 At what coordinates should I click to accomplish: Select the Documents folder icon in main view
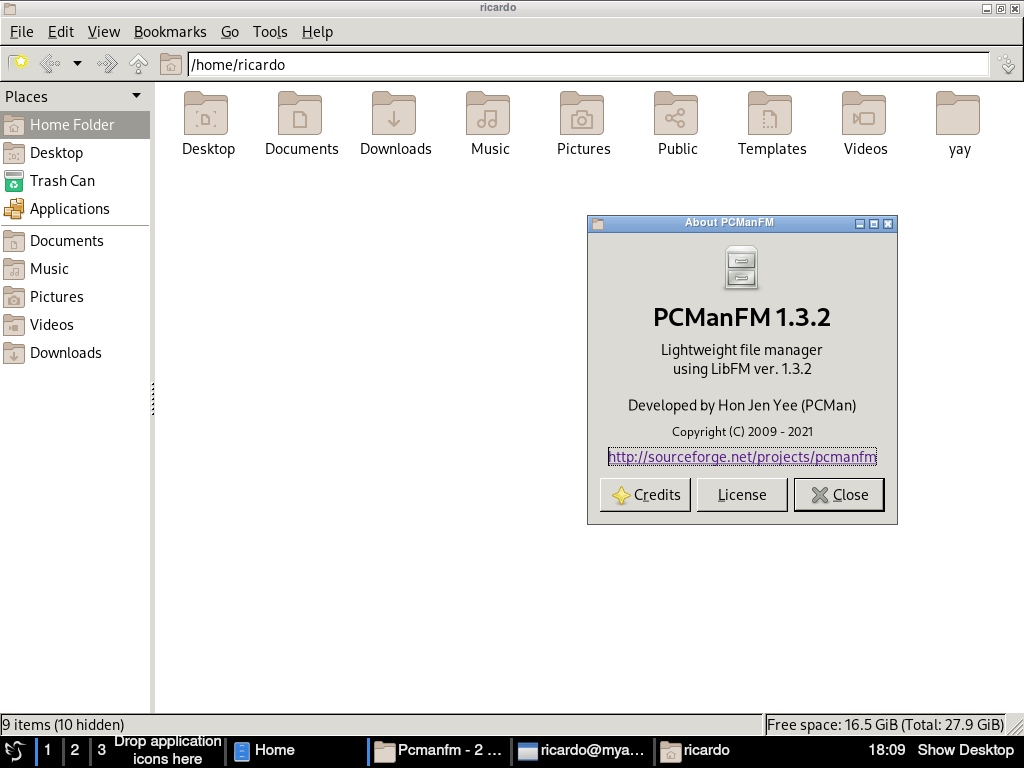(x=300, y=114)
